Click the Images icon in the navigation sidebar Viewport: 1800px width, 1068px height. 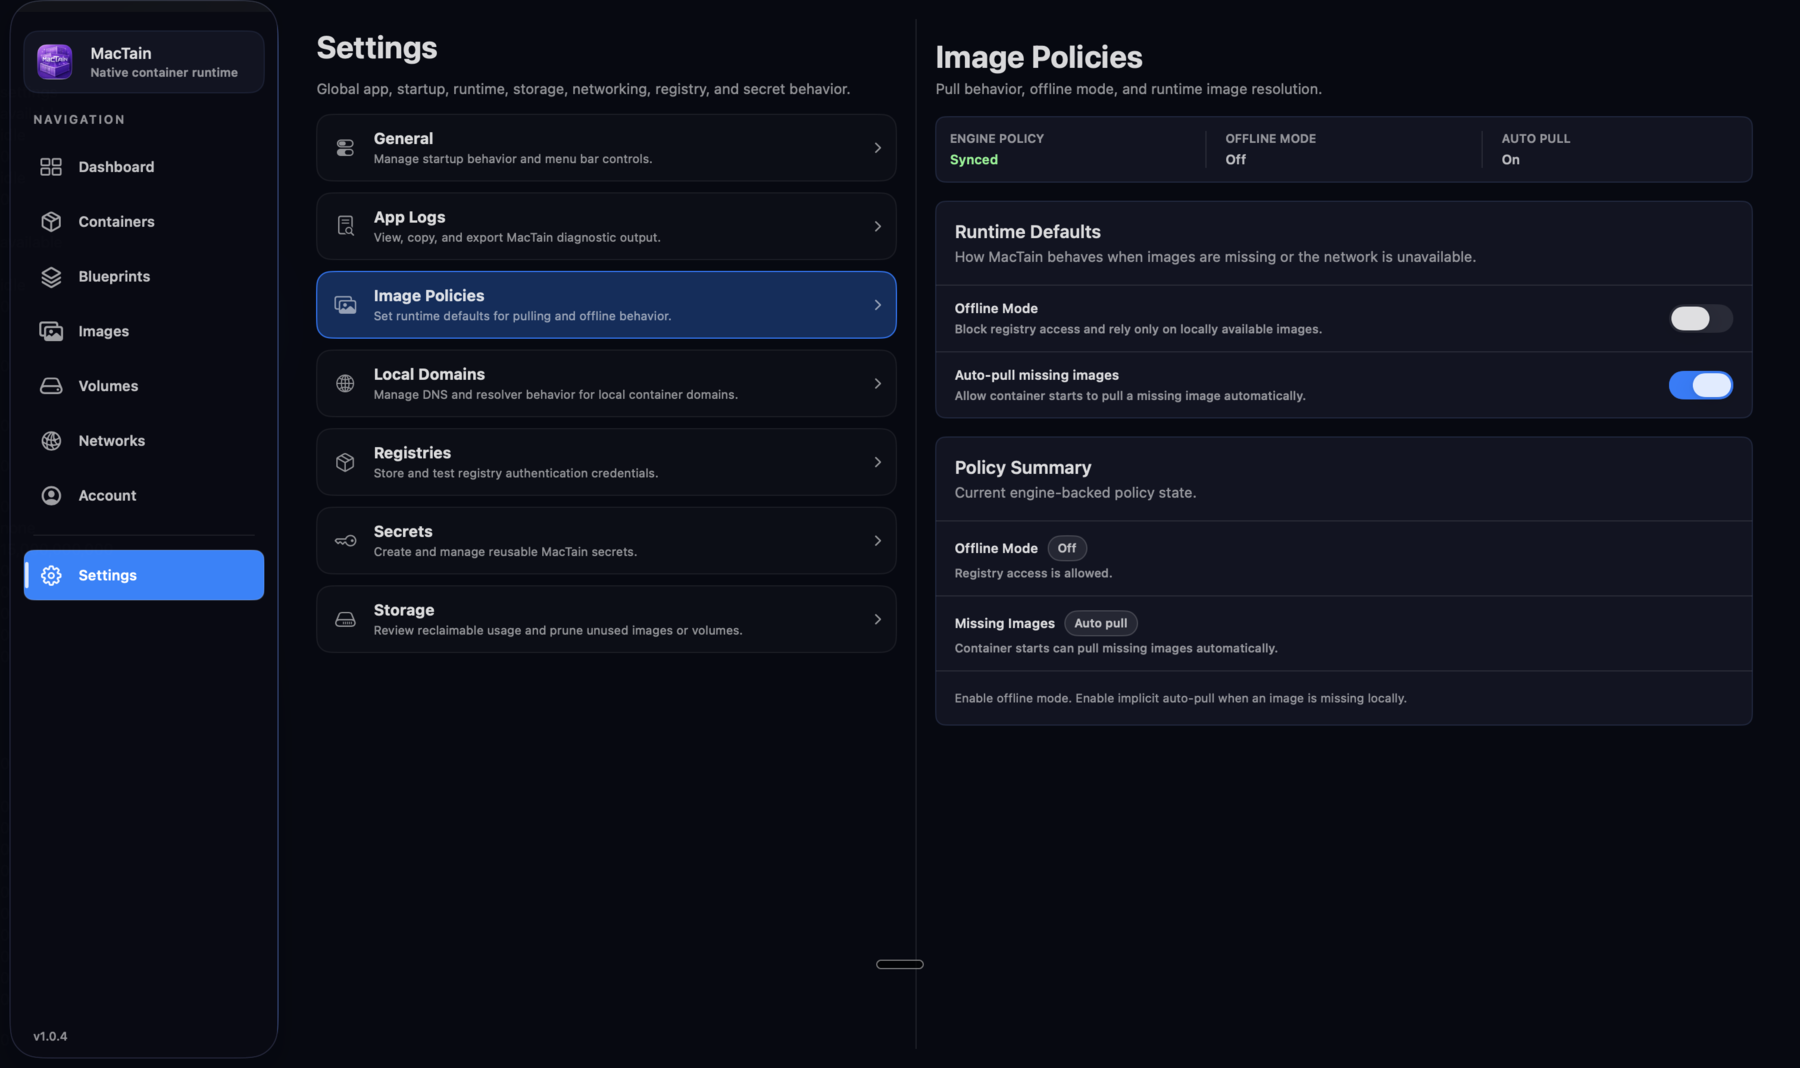(x=51, y=331)
